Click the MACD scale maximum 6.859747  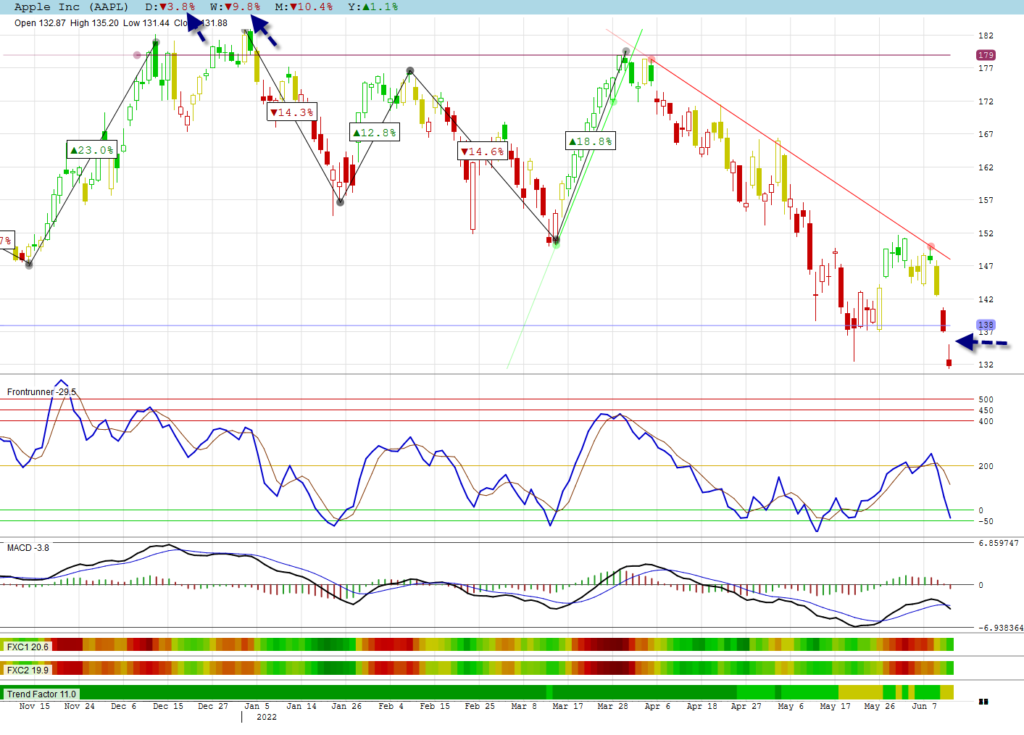point(998,543)
